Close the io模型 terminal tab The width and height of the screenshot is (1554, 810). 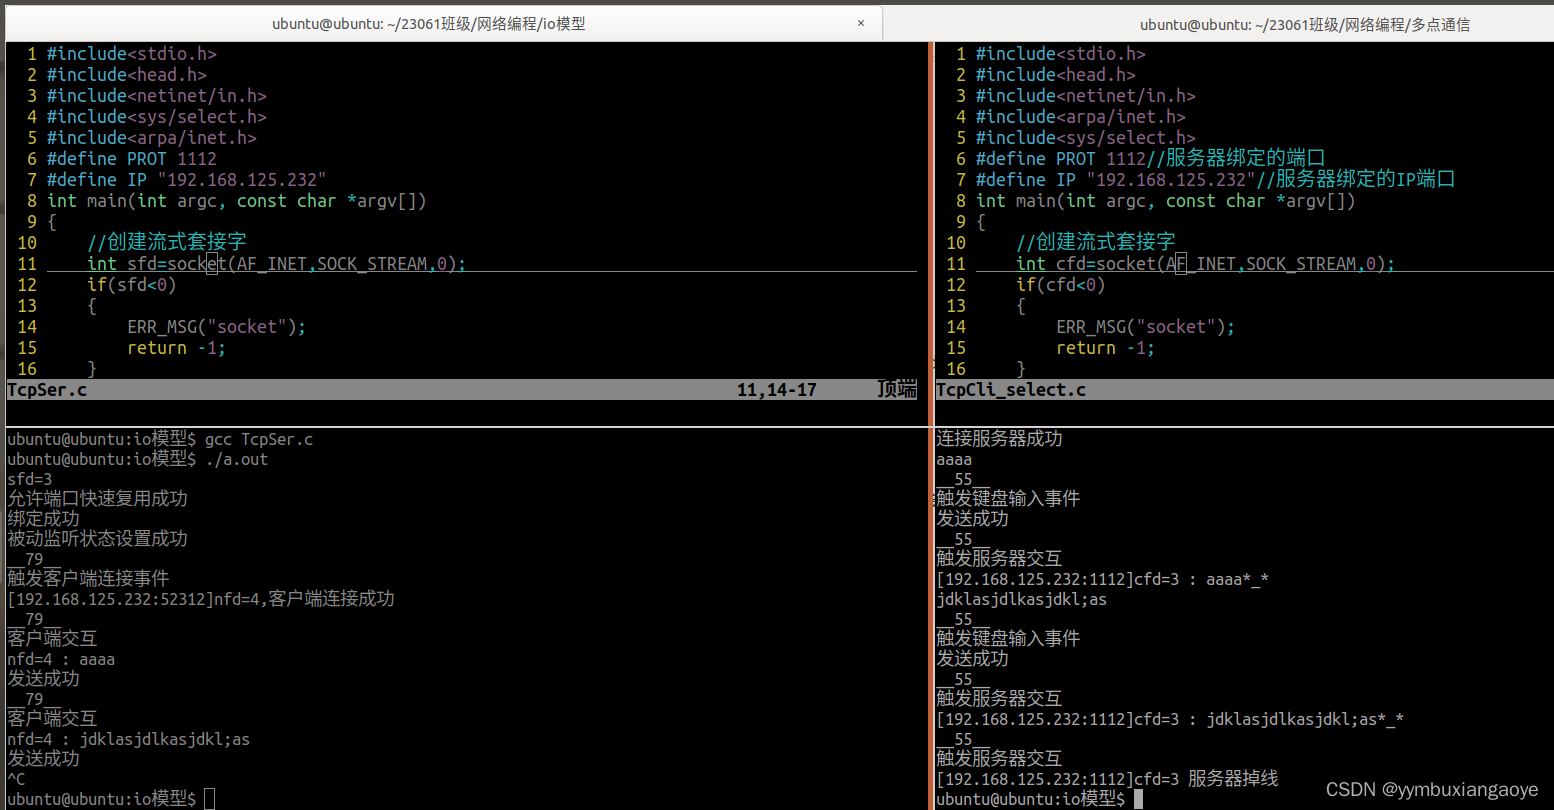[x=861, y=23]
